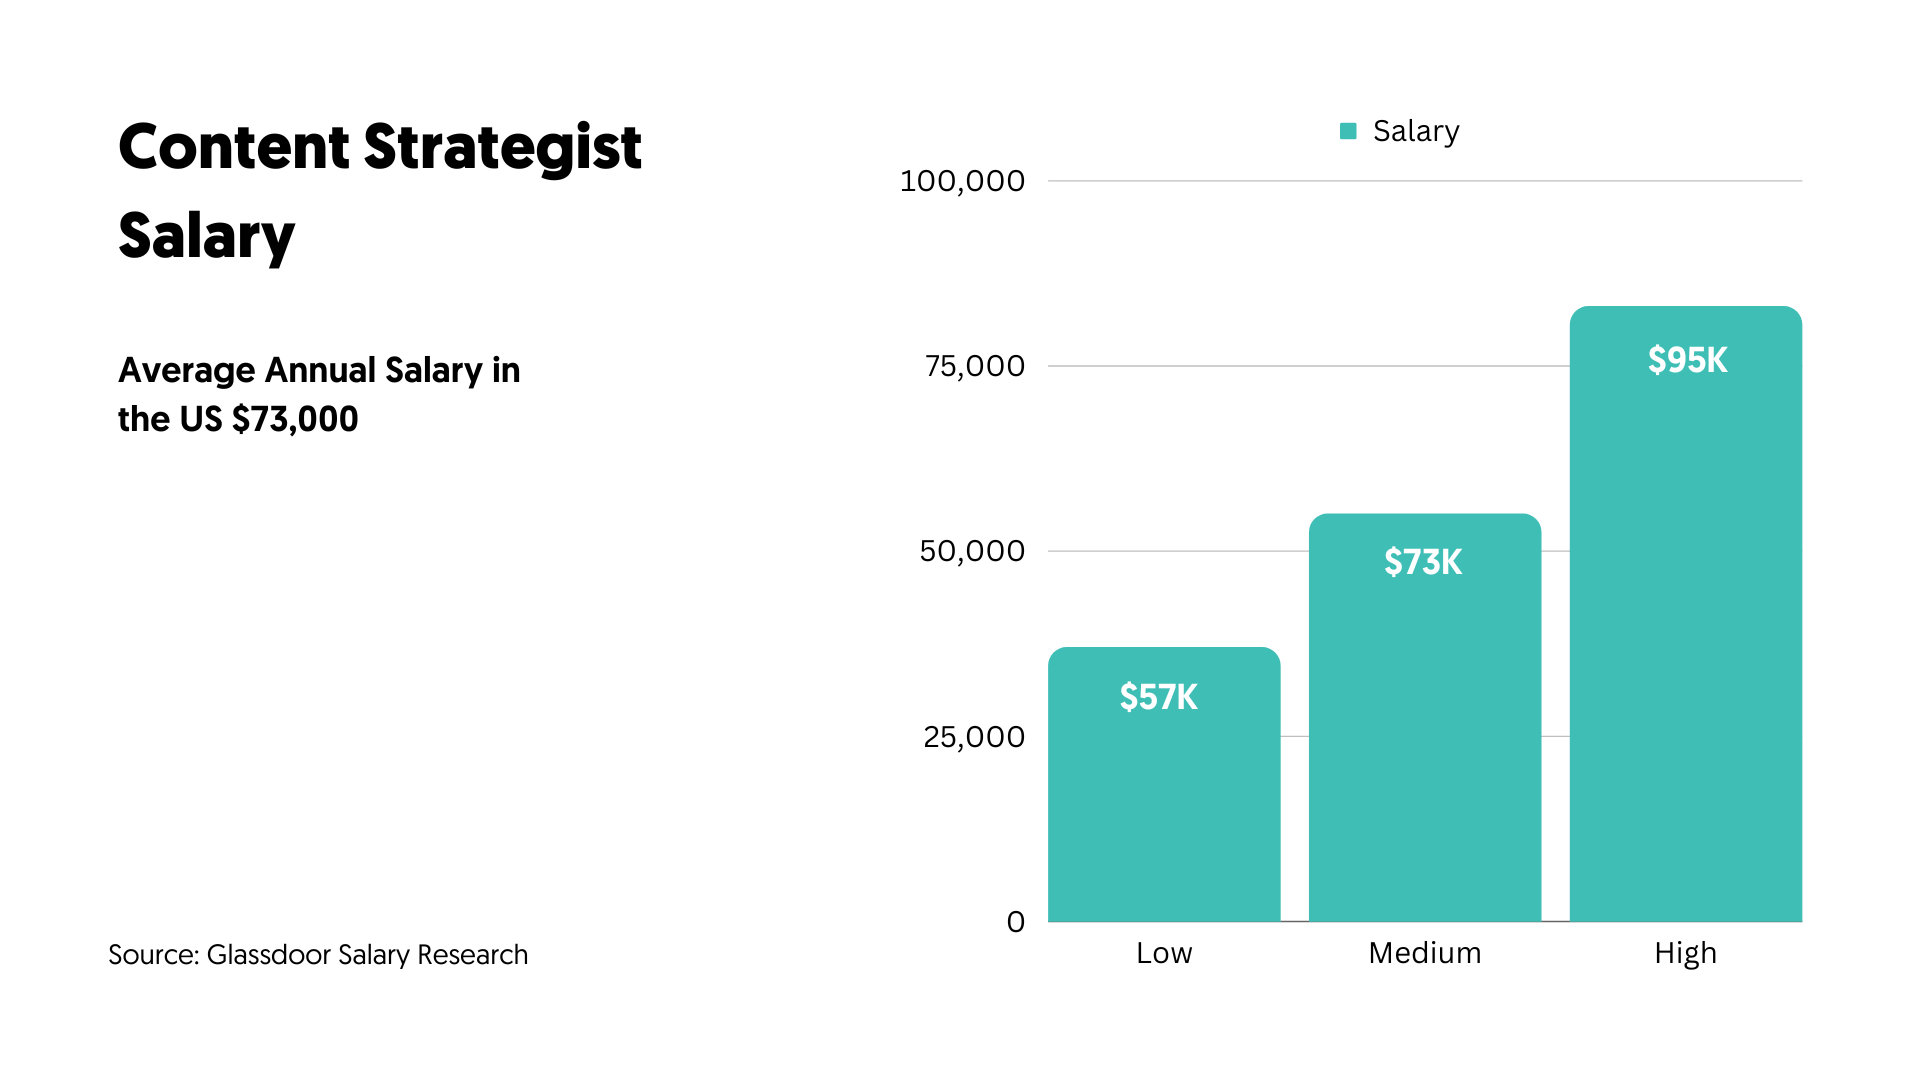Screen dimensions: 1920x1080
Task: Click the 0 y-axis tick label
Action: [1016, 922]
